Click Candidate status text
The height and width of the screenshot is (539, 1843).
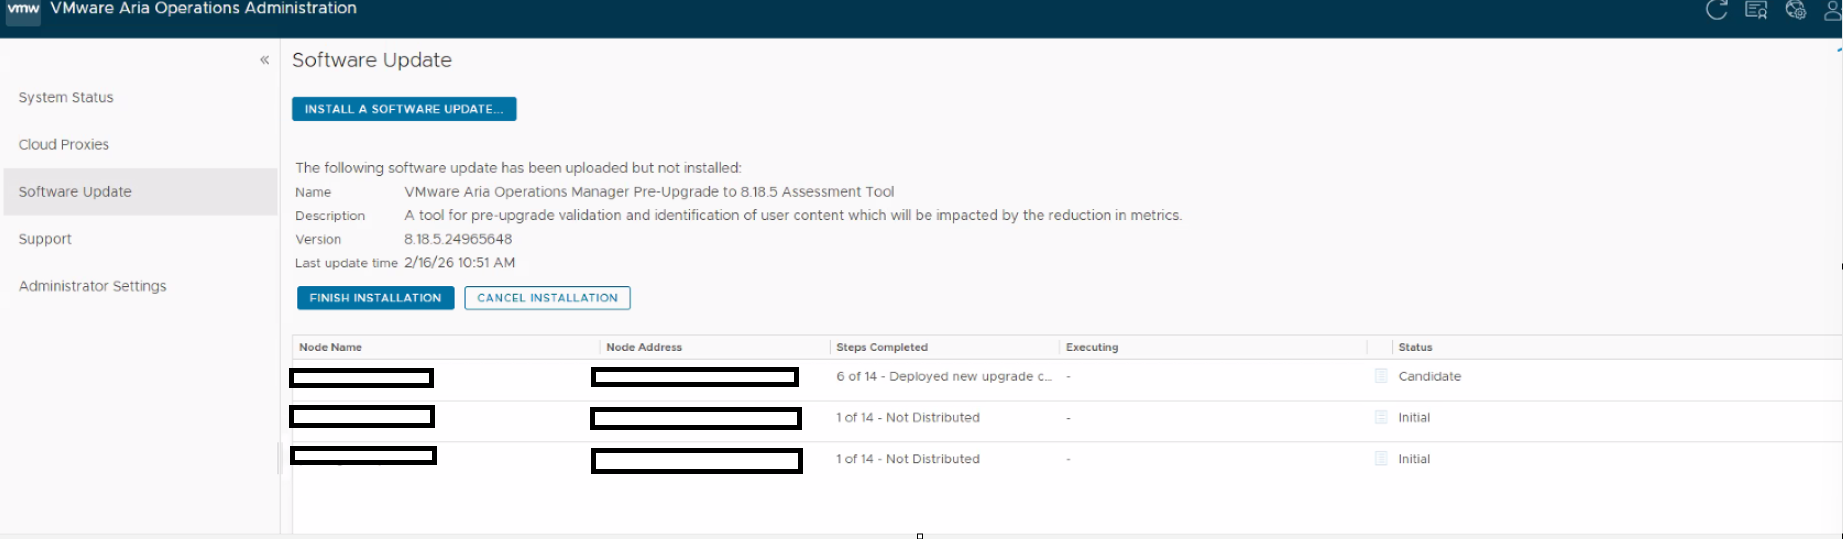click(x=1430, y=376)
